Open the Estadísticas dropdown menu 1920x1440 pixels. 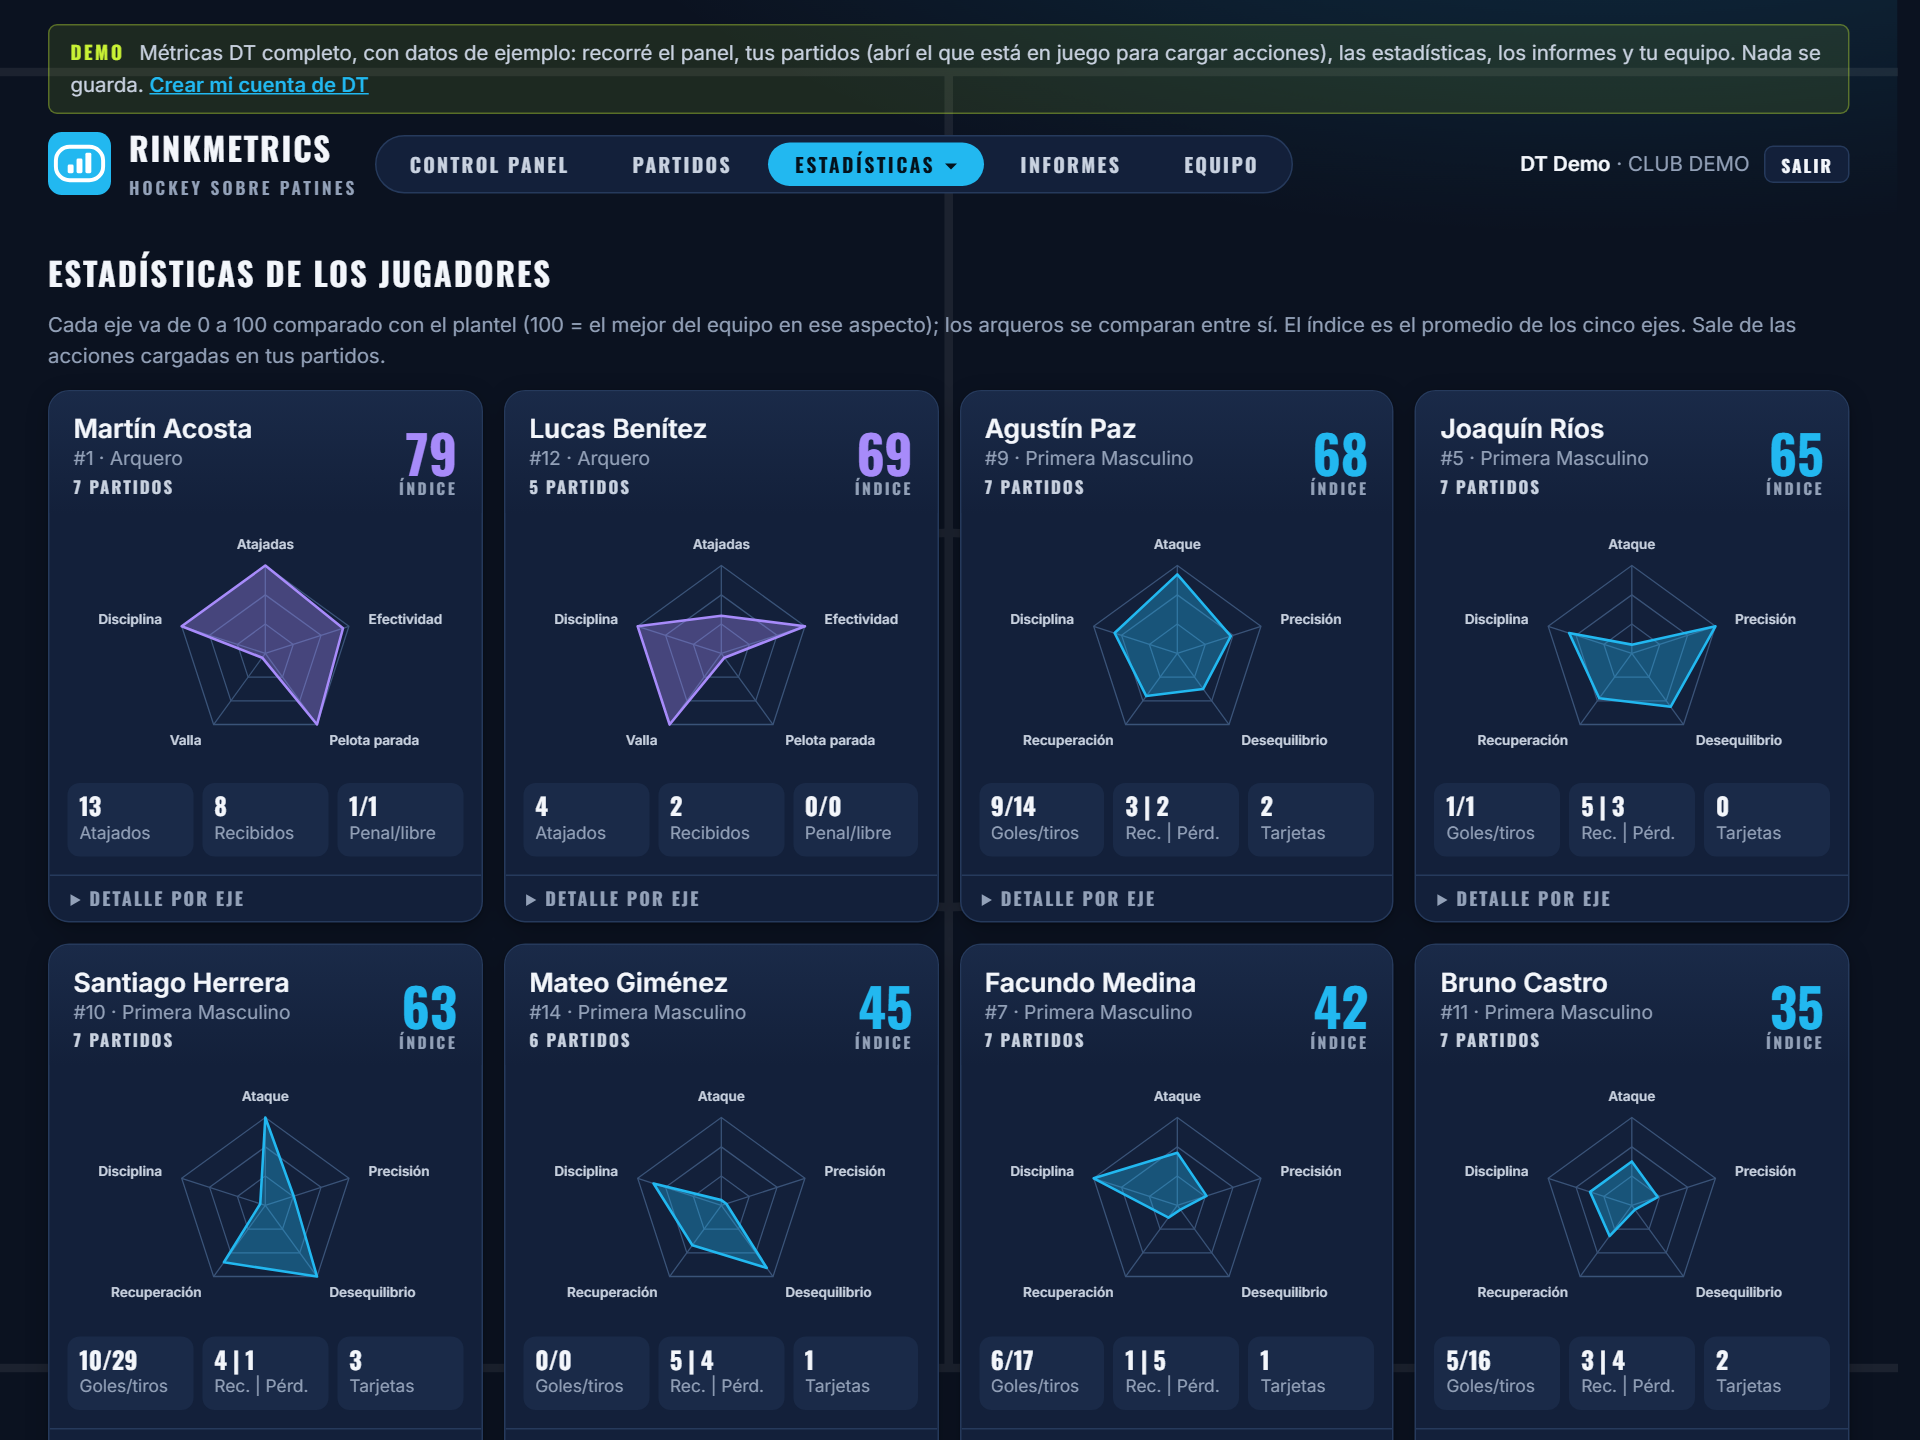[875, 165]
